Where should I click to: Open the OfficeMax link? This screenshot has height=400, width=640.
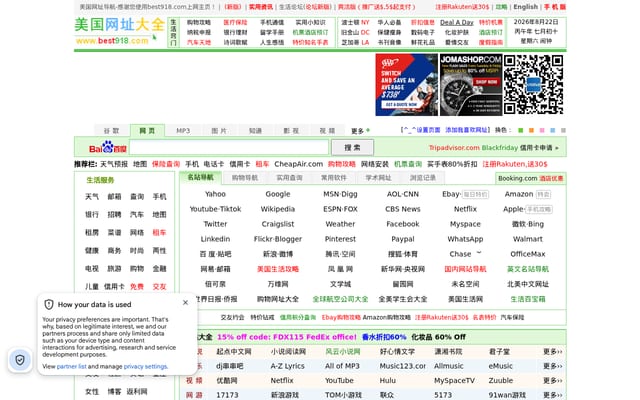pyautogui.click(x=528, y=254)
